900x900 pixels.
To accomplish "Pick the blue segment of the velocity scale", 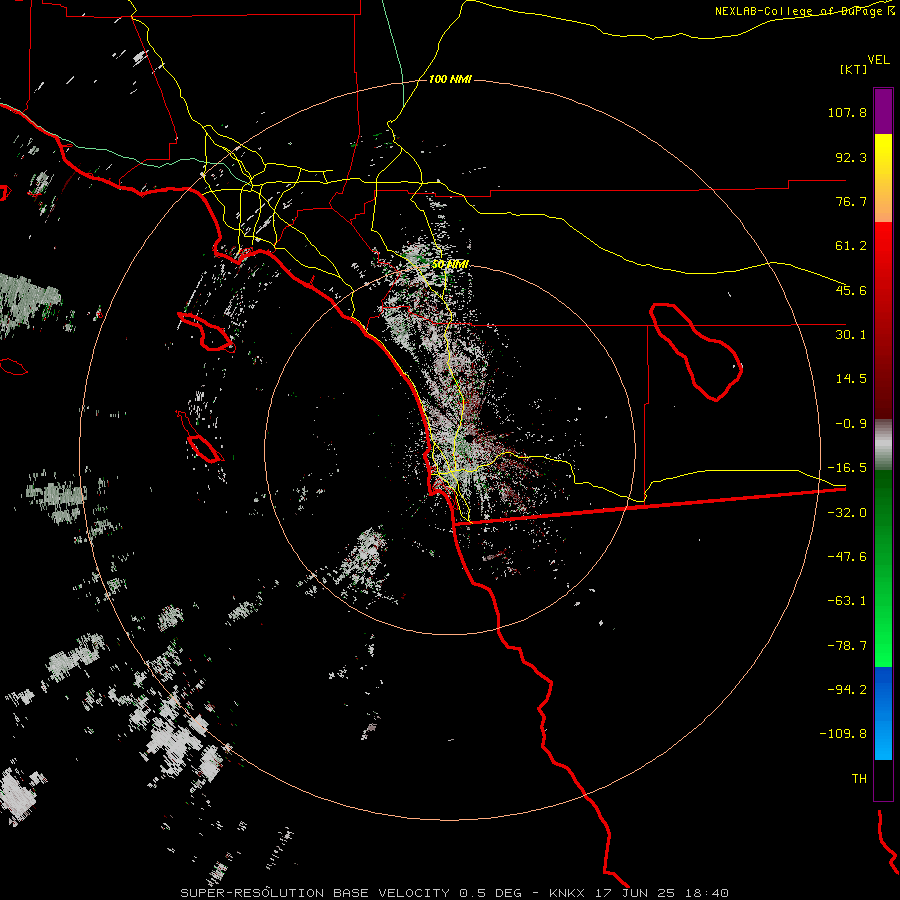I will click(x=883, y=713).
